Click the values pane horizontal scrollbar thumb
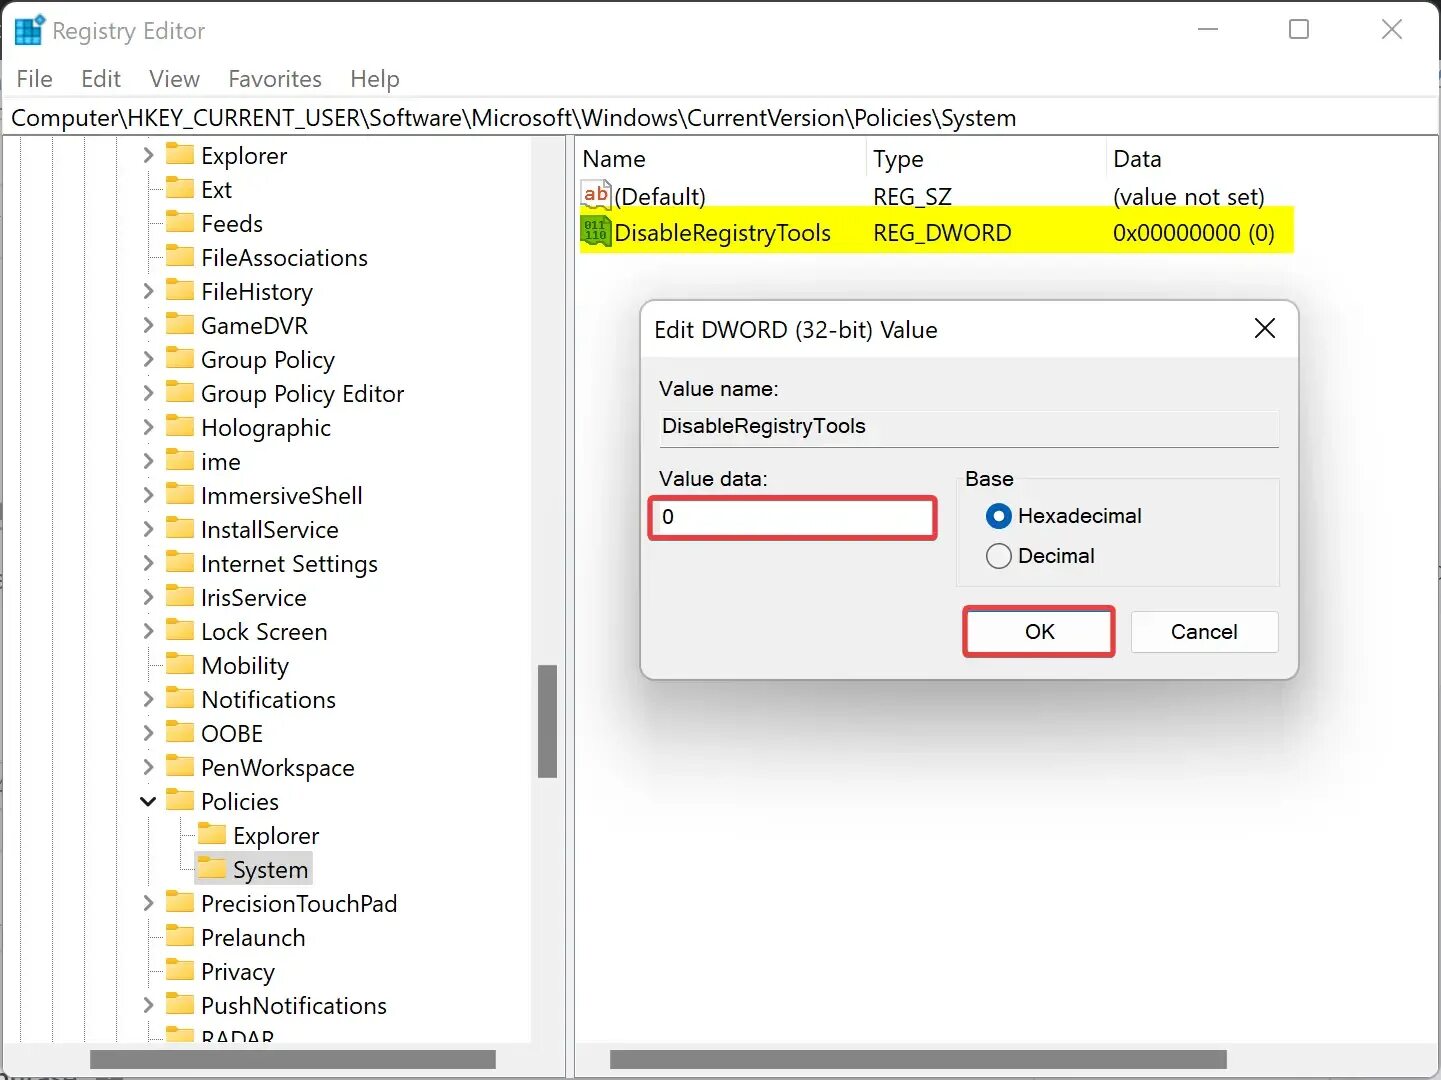The height and width of the screenshot is (1080, 1441). tap(918, 1059)
